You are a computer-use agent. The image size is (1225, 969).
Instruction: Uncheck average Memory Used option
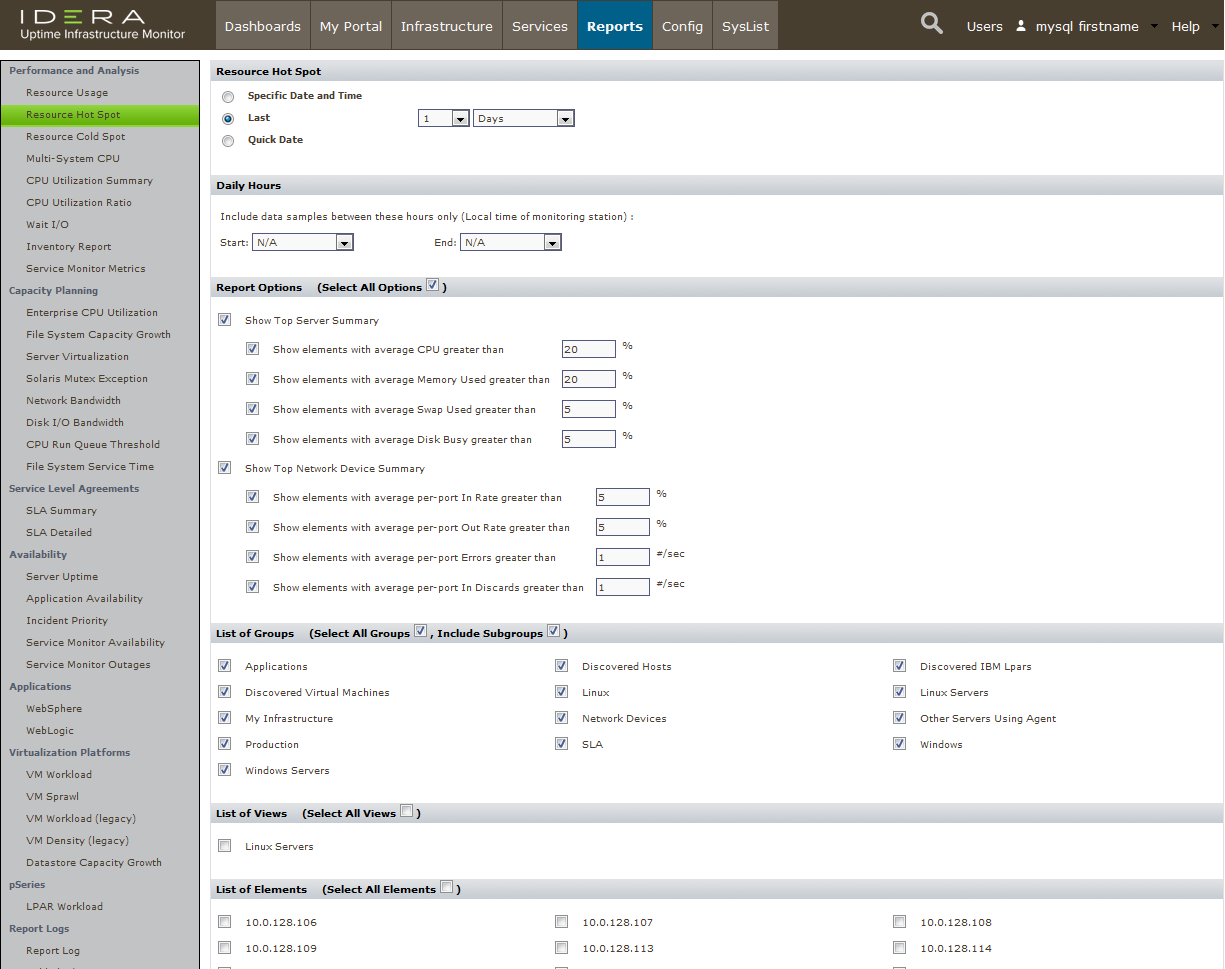252,379
